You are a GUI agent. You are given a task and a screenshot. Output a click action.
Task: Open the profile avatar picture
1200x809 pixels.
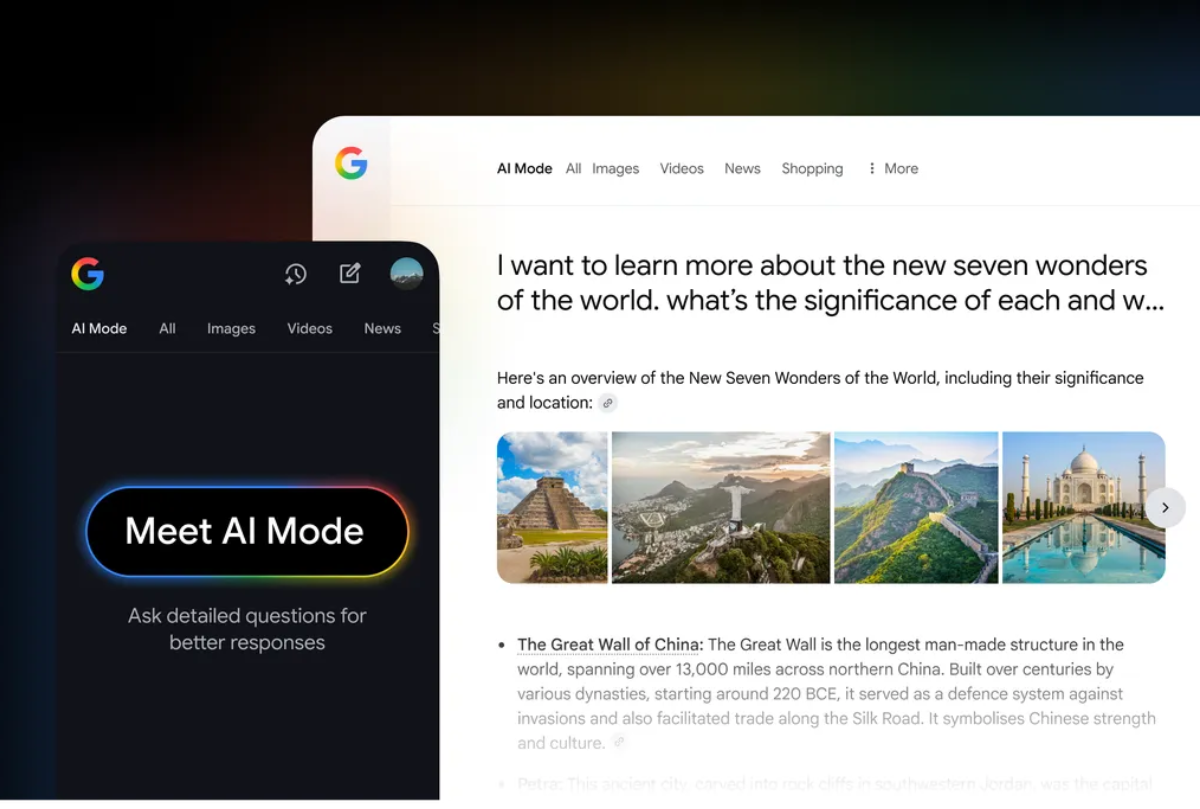[407, 273]
